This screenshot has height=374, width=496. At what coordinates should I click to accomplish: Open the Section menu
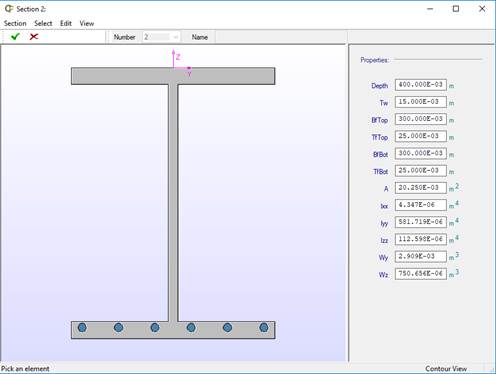tap(15, 23)
